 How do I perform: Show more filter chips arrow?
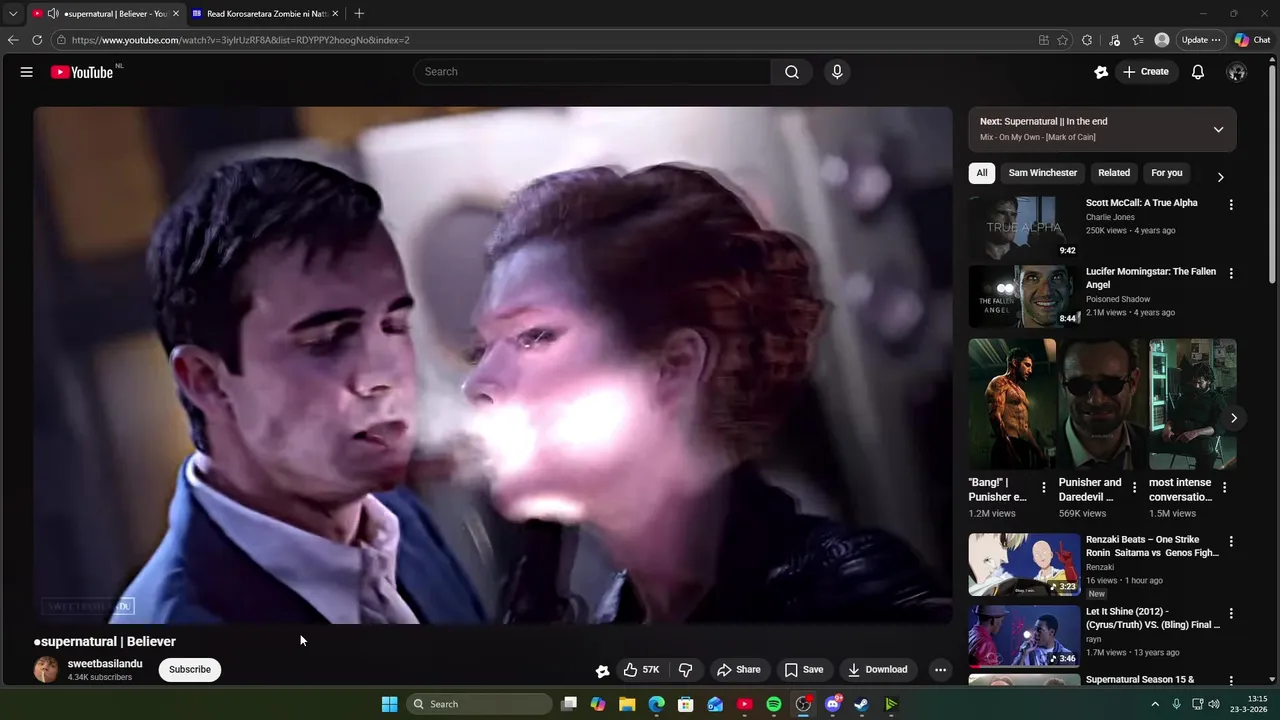(1220, 177)
